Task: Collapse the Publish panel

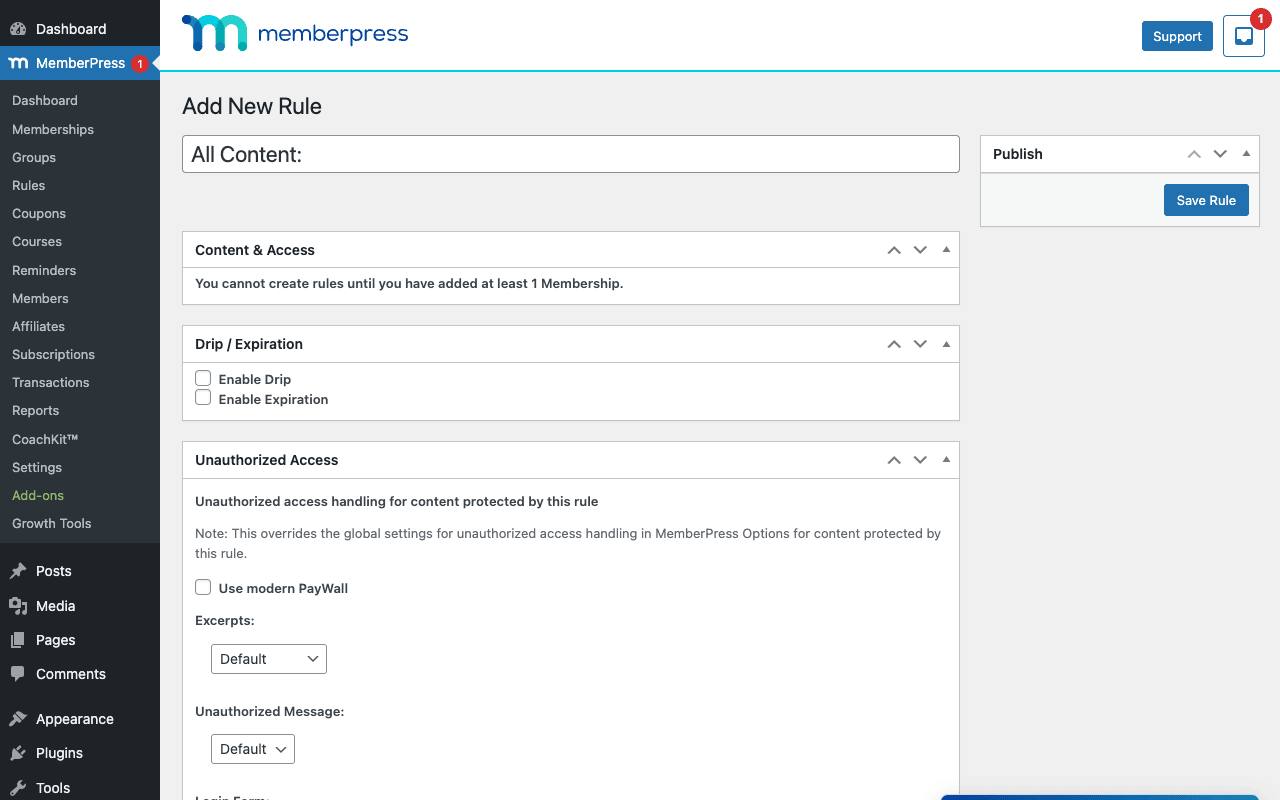Action: pos(1246,154)
